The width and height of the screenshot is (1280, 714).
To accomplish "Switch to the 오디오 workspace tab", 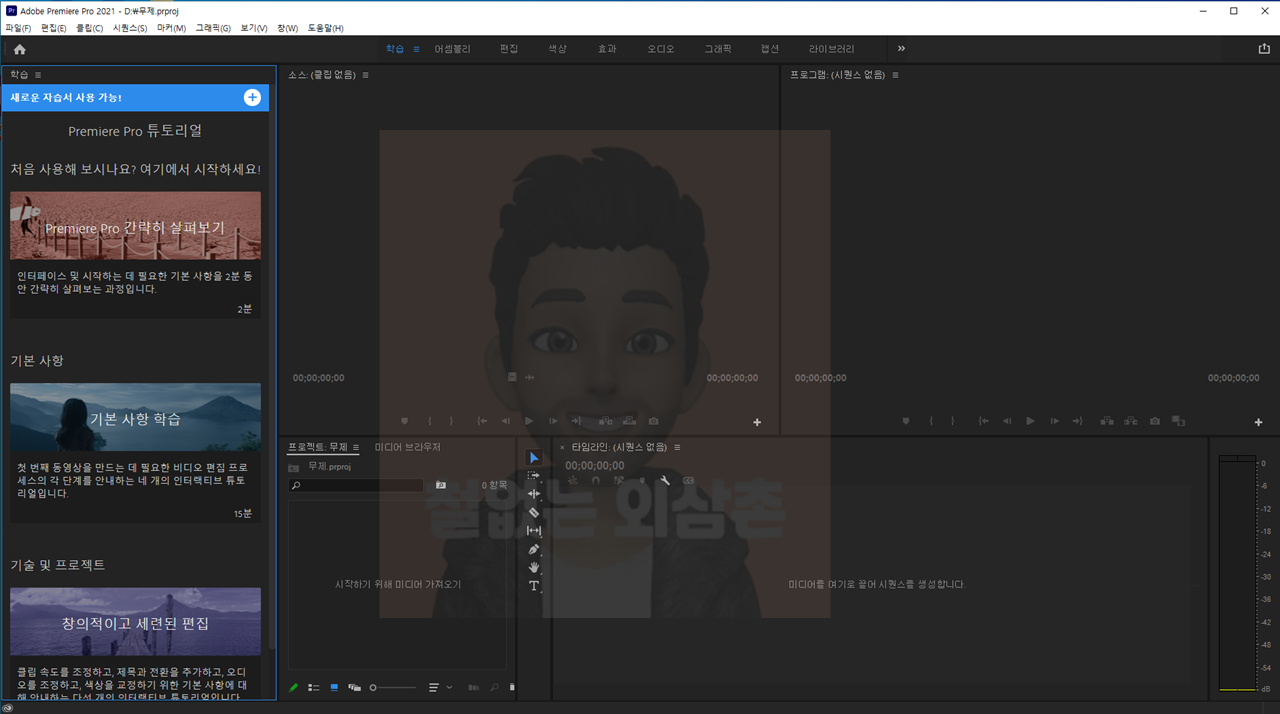I will tap(661, 49).
